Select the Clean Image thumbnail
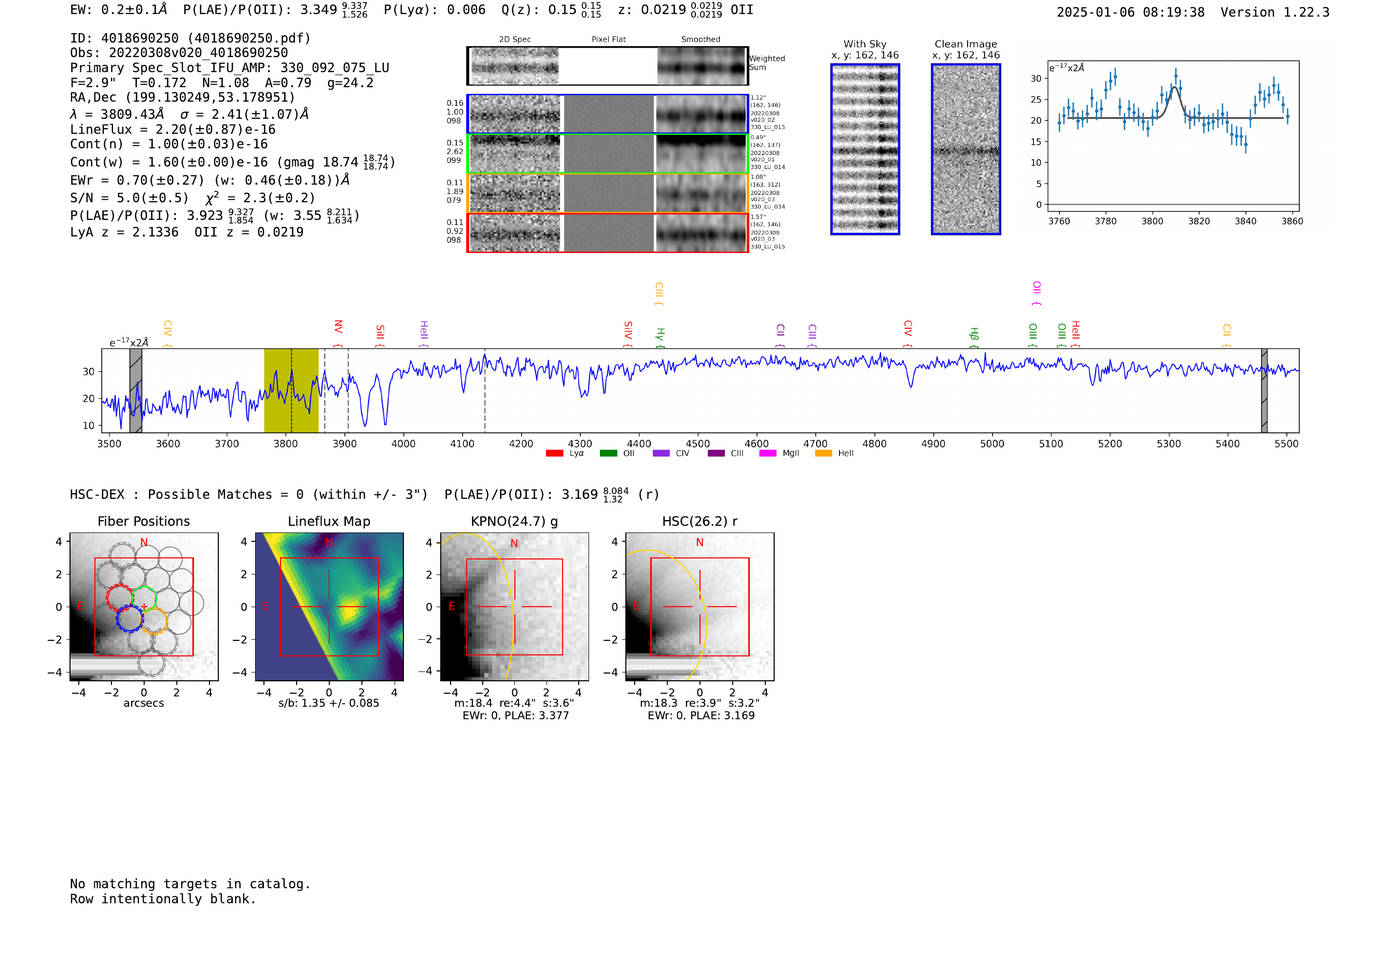This screenshot has height=953, width=1400. pos(966,149)
